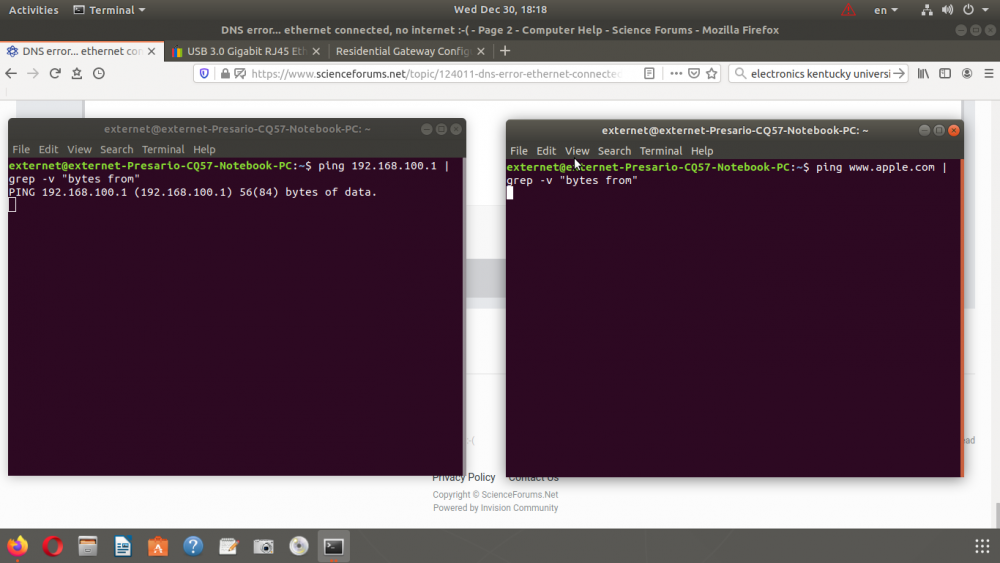Switch to 'USB 3.0 Gigabit RJ45' tab
Screen dimensions: 1000x563
(x=240, y=51)
